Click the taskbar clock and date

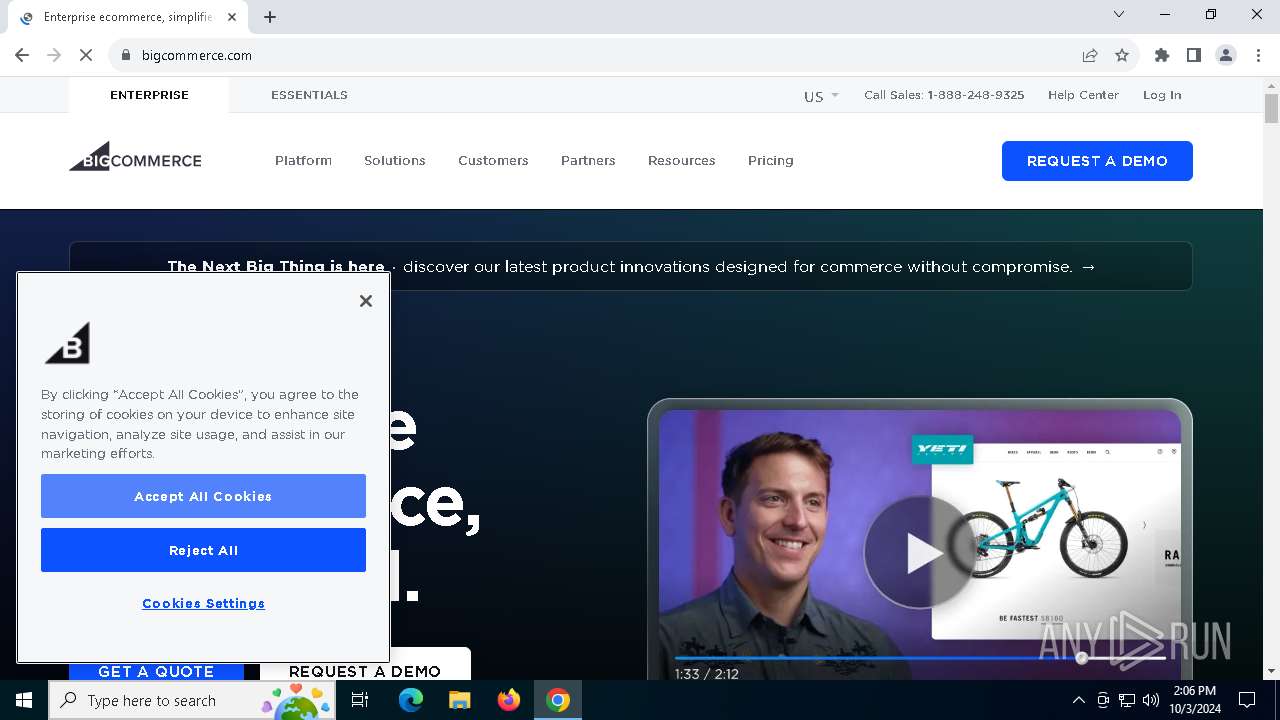pyautogui.click(x=1193, y=700)
